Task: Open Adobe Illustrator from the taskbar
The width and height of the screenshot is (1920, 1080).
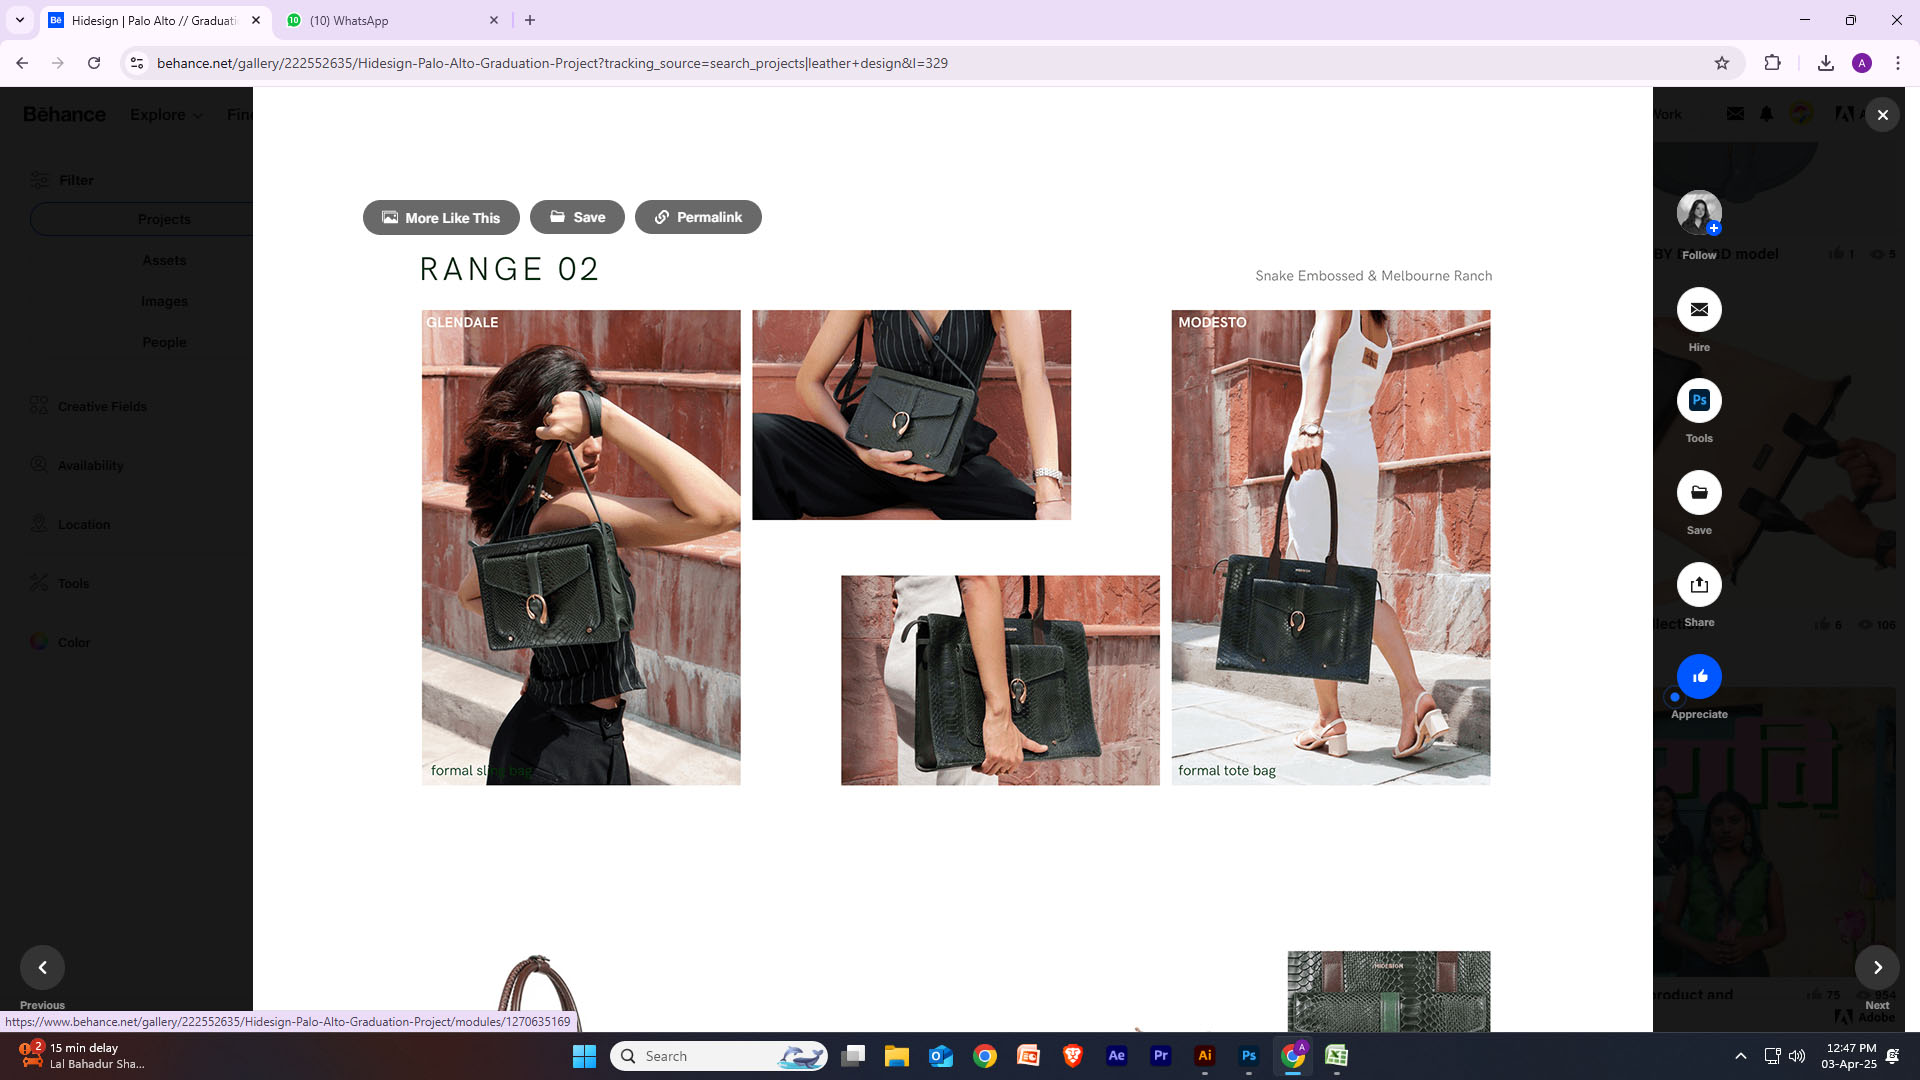Action: 1204,1056
